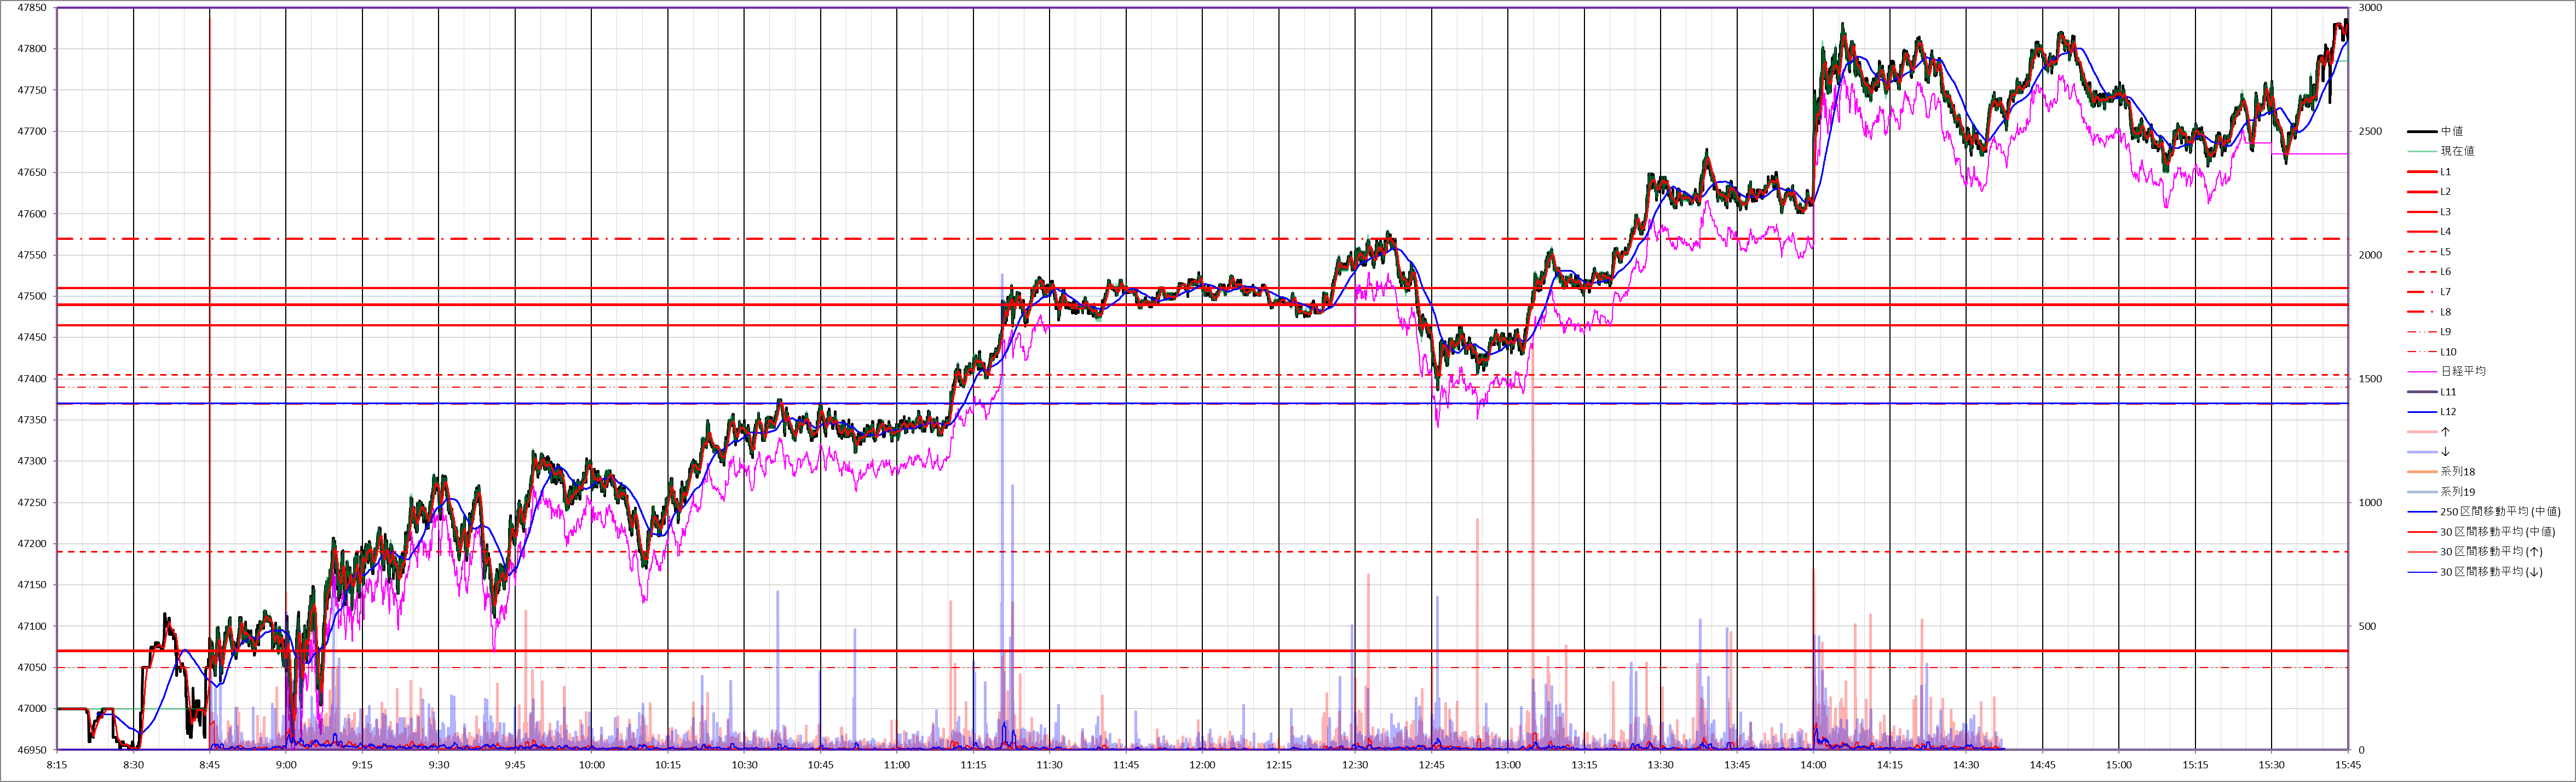Click the ↓ down-arrow volume legend entry

point(2445,452)
